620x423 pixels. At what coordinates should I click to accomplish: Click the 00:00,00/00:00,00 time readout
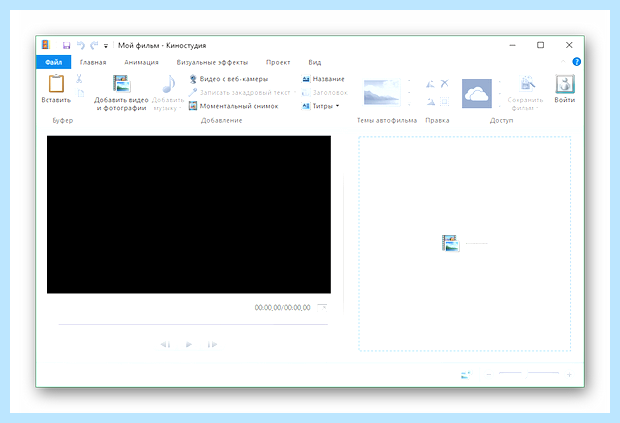point(282,308)
